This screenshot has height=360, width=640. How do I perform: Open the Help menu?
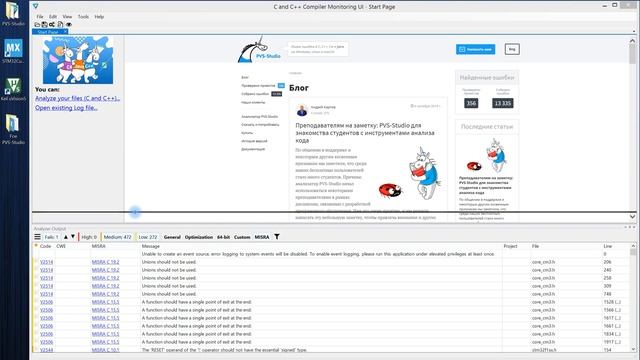pos(99,17)
